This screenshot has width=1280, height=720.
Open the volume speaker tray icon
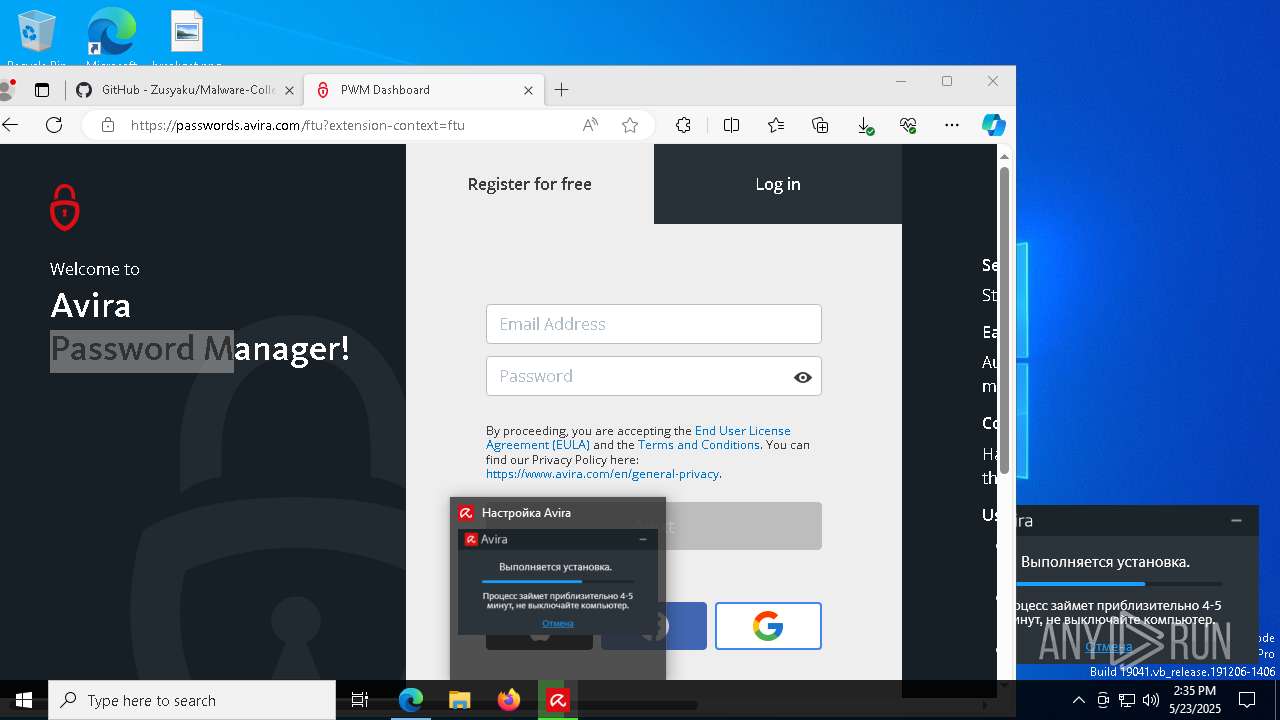tap(1150, 700)
